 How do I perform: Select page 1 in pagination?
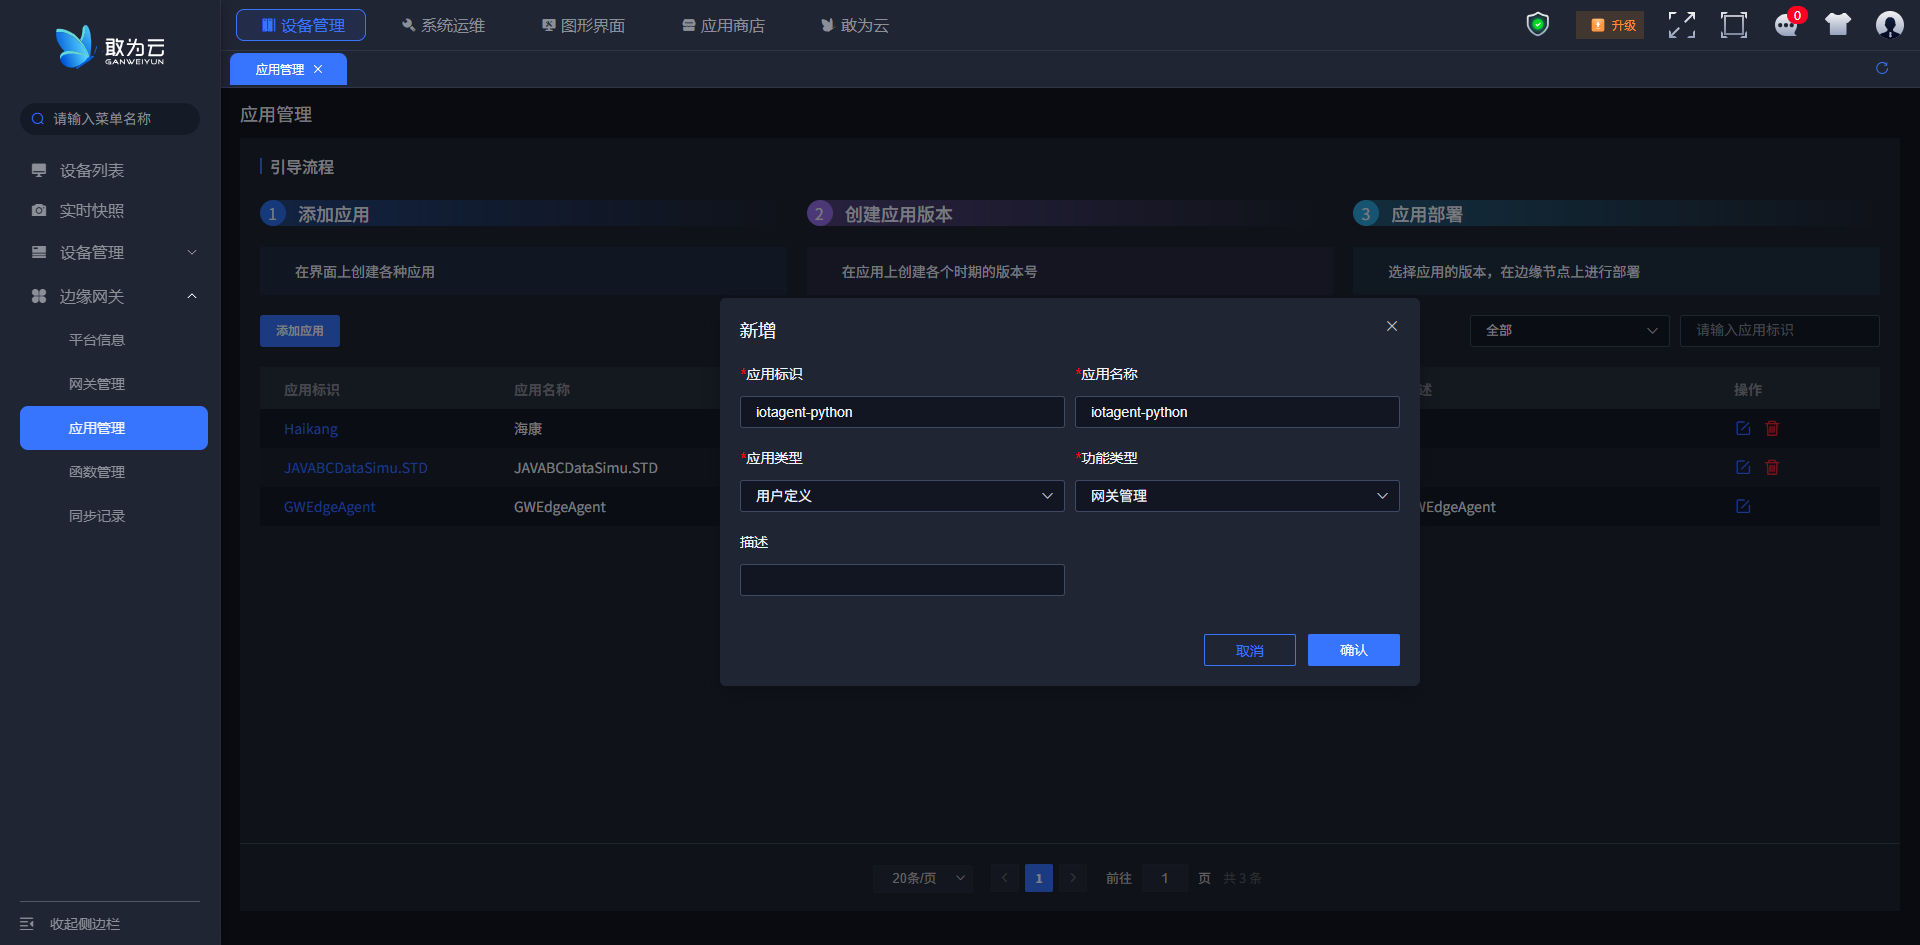1039,878
